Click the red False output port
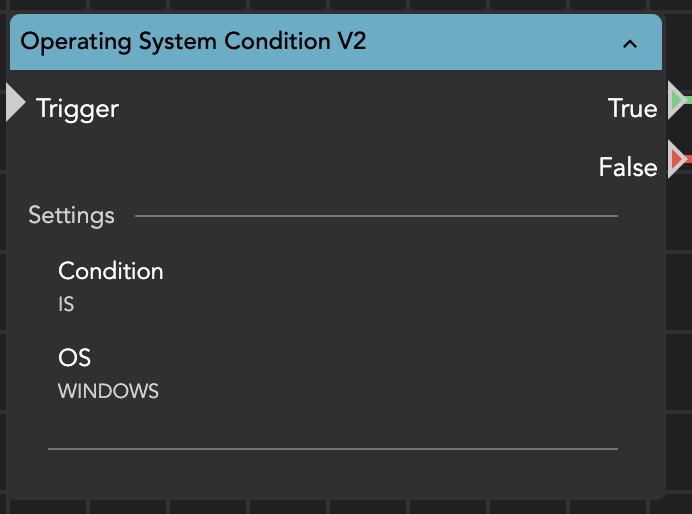692x514 pixels. point(676,159)
